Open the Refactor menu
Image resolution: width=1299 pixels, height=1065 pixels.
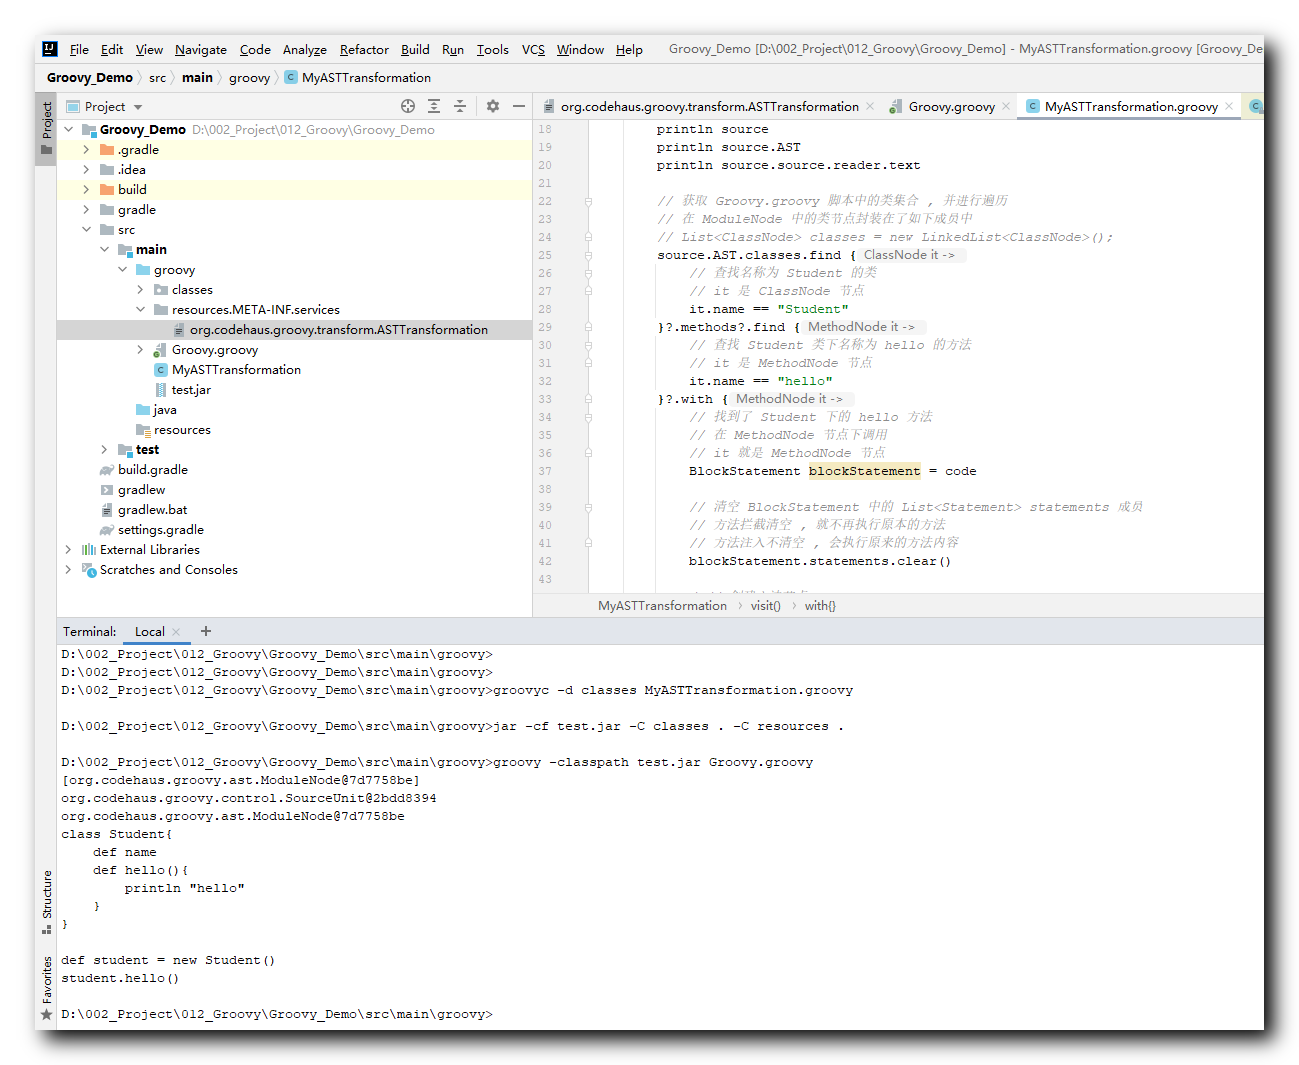pos(364,49)
